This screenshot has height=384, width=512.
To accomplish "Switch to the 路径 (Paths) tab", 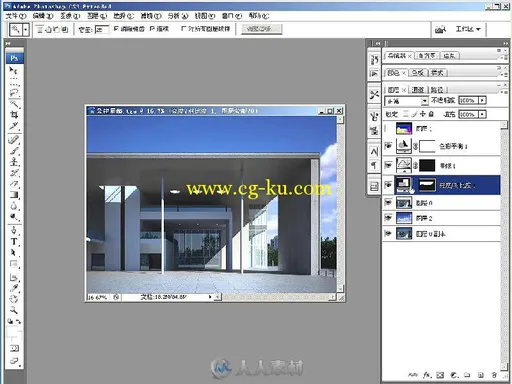I will (x=437, y=90).
